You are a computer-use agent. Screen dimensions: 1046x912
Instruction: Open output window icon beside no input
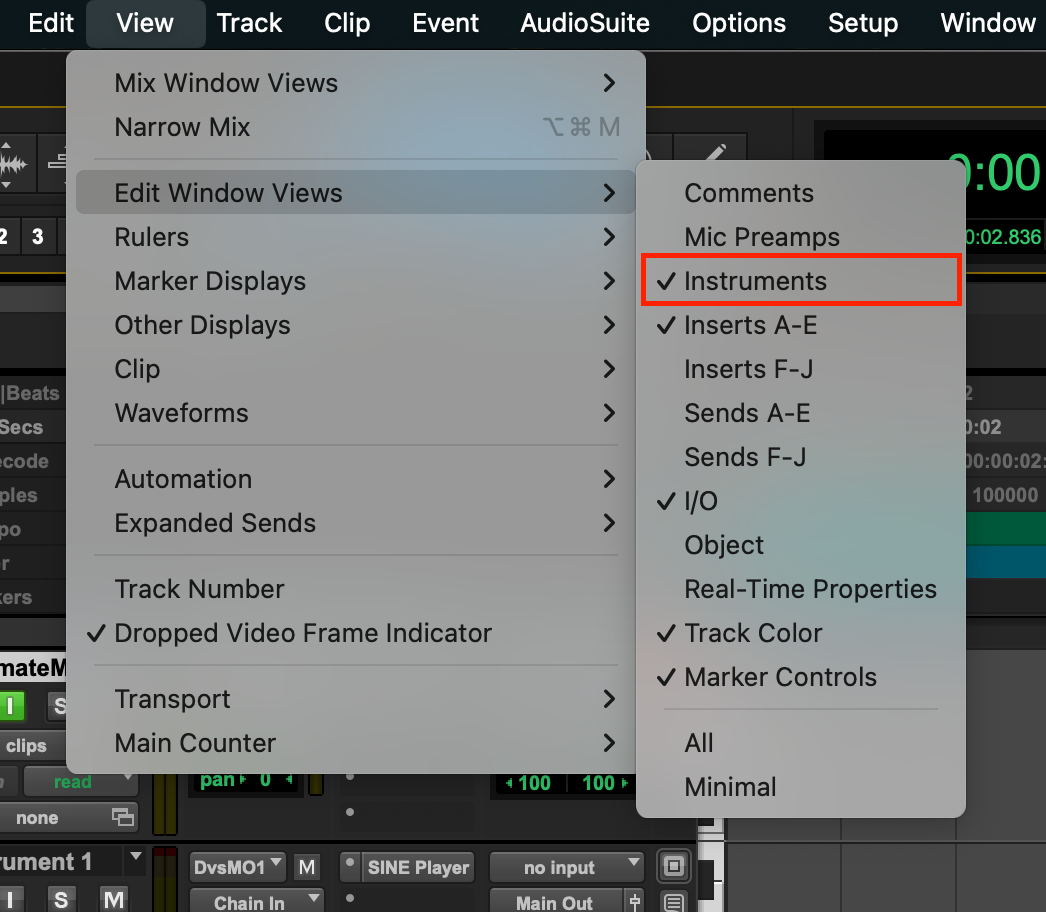click(673, 866)
